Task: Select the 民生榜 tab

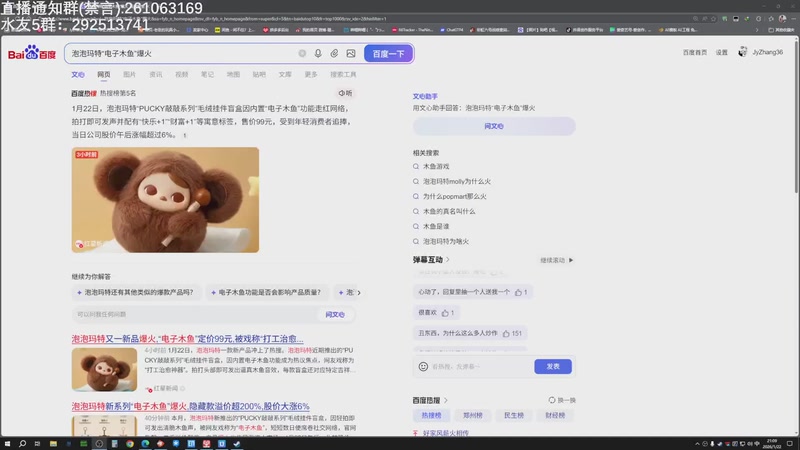Action: [x=514, y=415]
